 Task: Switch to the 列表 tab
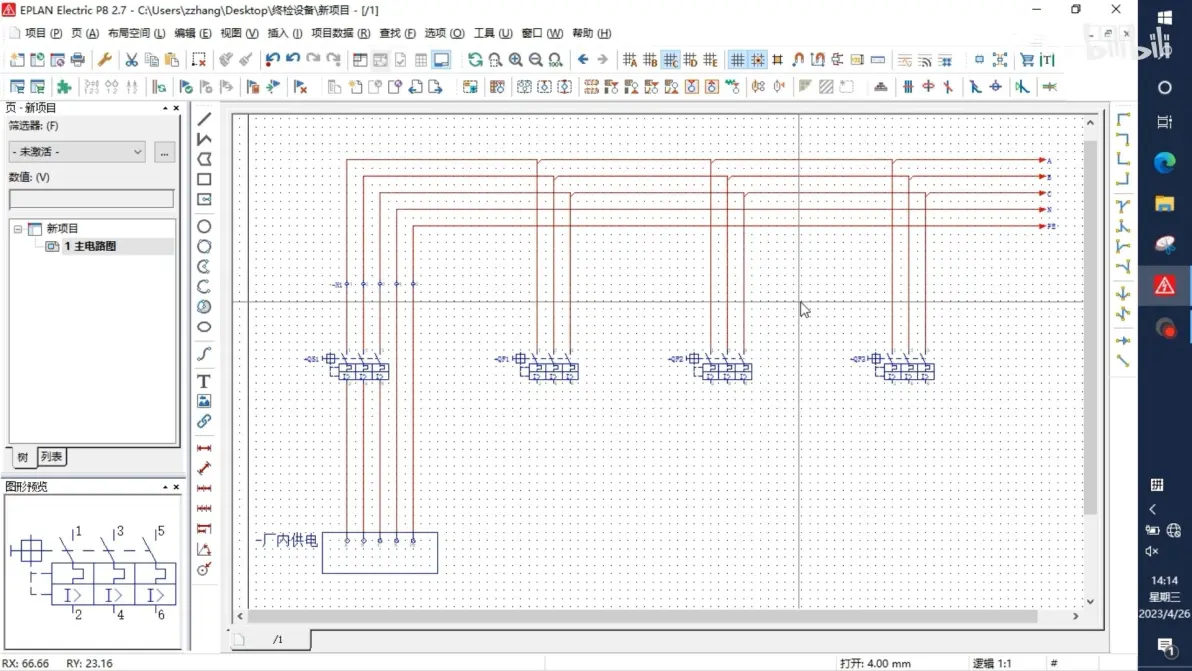(x=52, y=456)
